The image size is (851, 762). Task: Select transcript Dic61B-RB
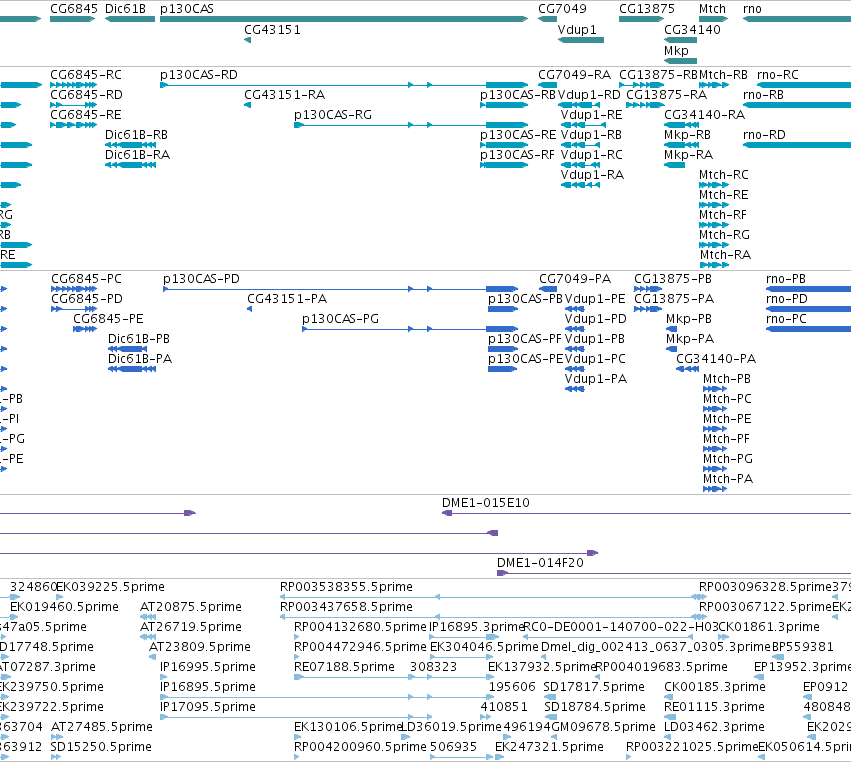point(136,135)
